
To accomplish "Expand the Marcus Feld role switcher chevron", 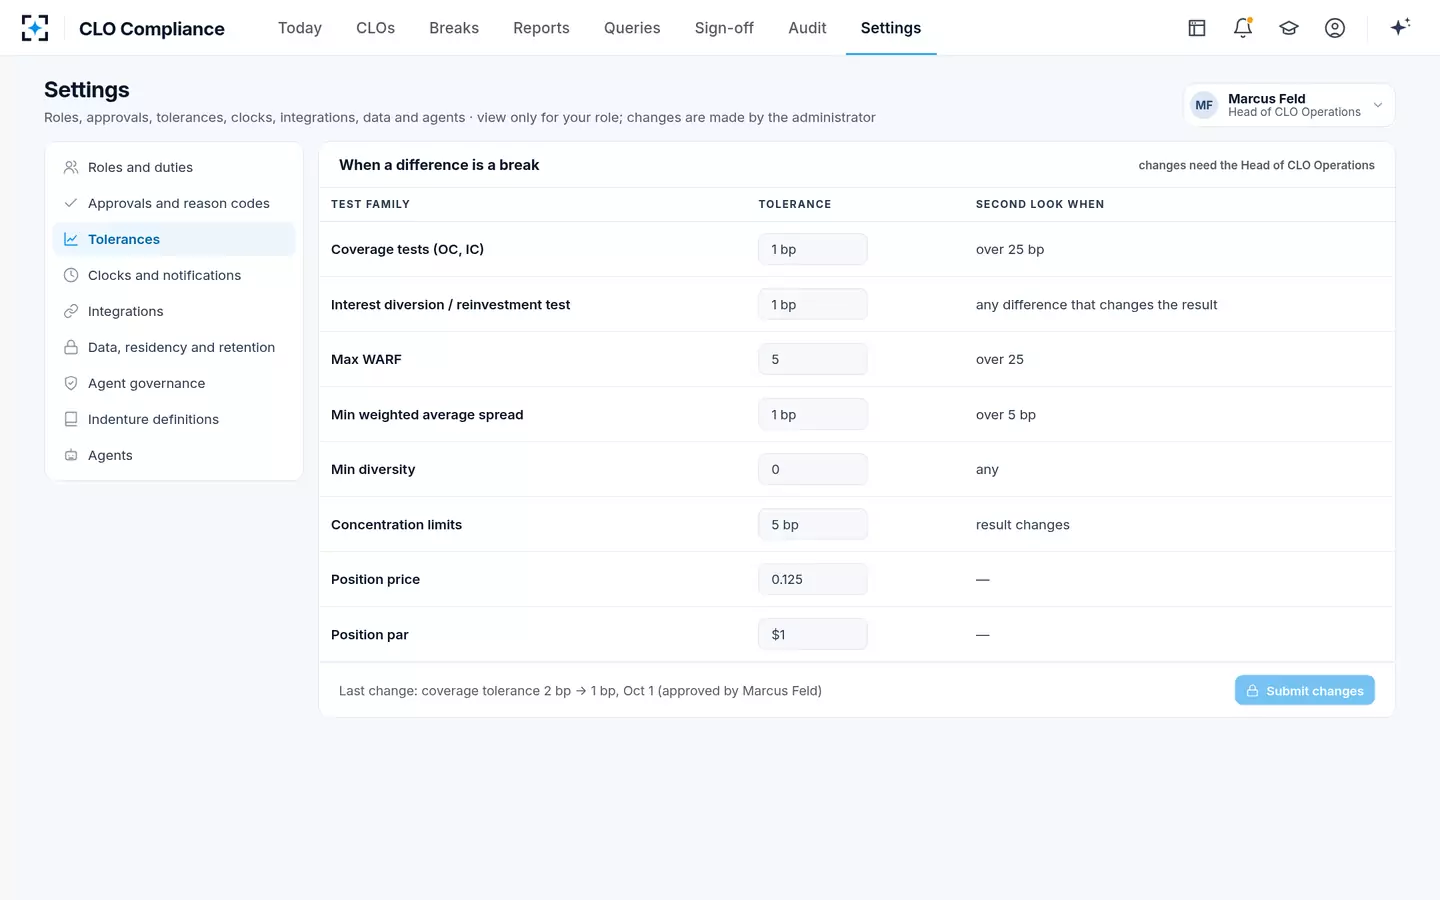I will tap(1378, 105).
